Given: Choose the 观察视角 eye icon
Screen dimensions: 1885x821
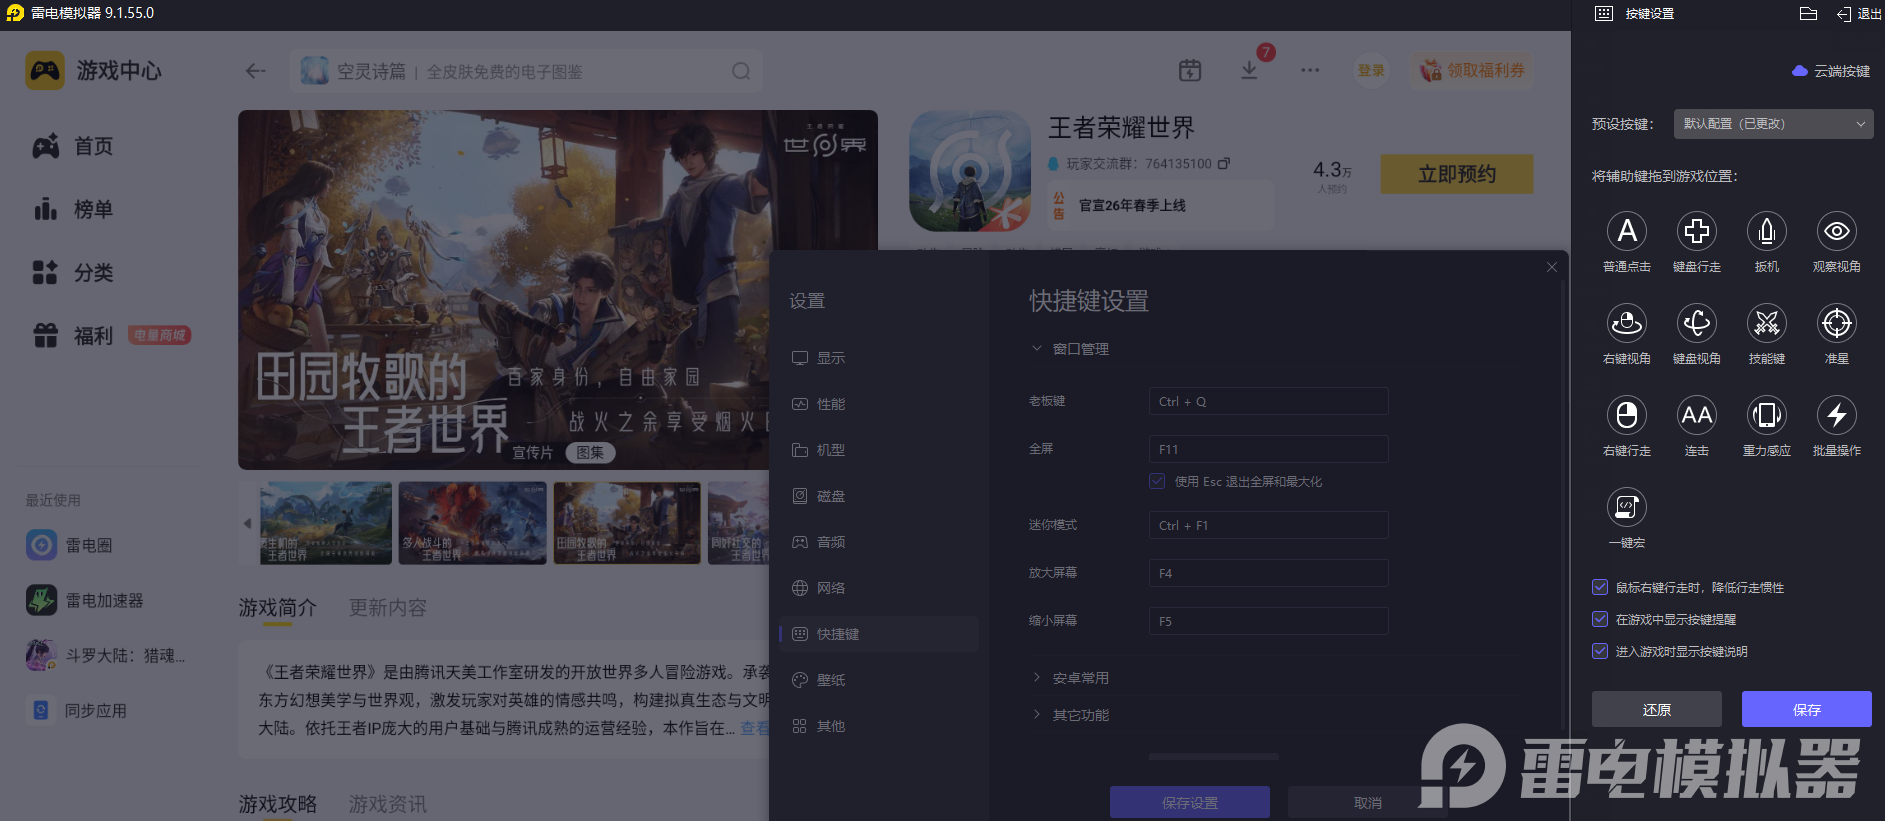Looking at the screenshot, I should coord(1837,232).
